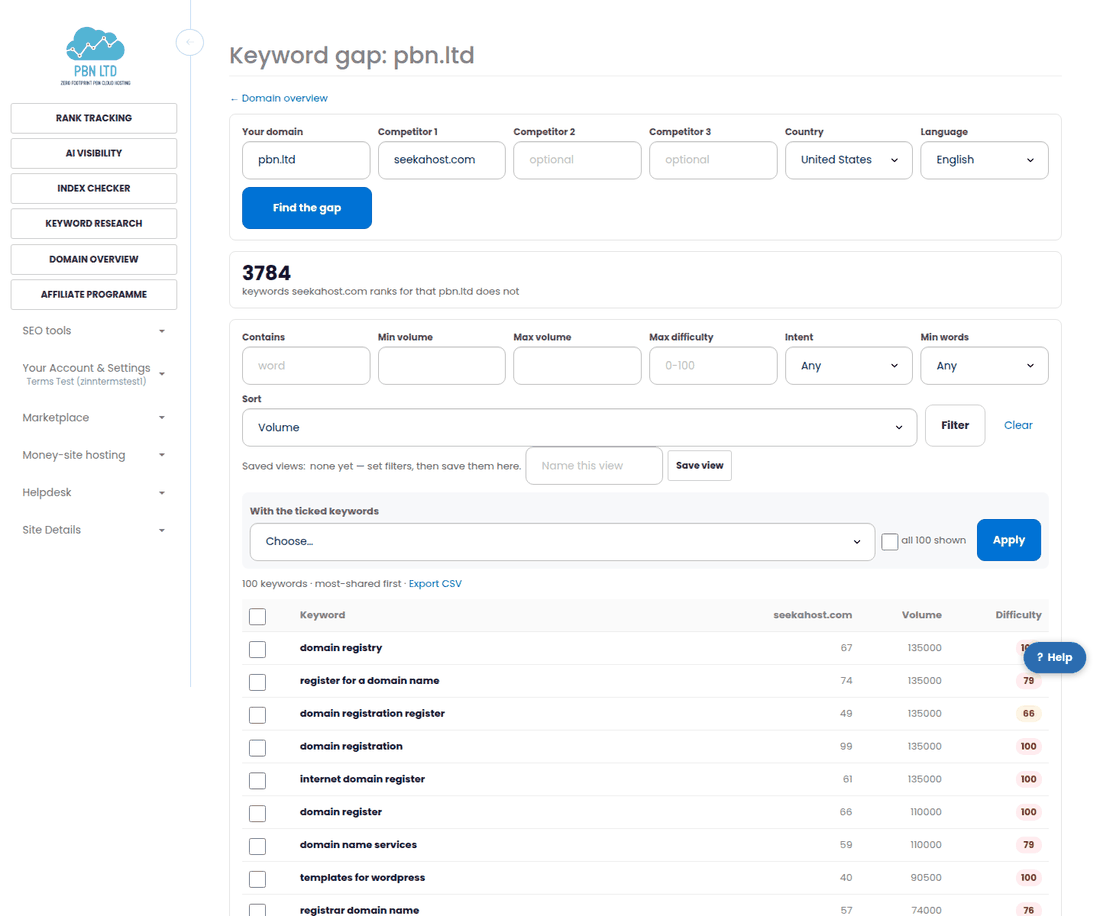The image size is (1100, 916).
Task: Open the Language dropdown
Action: click(x=984, y=160)
